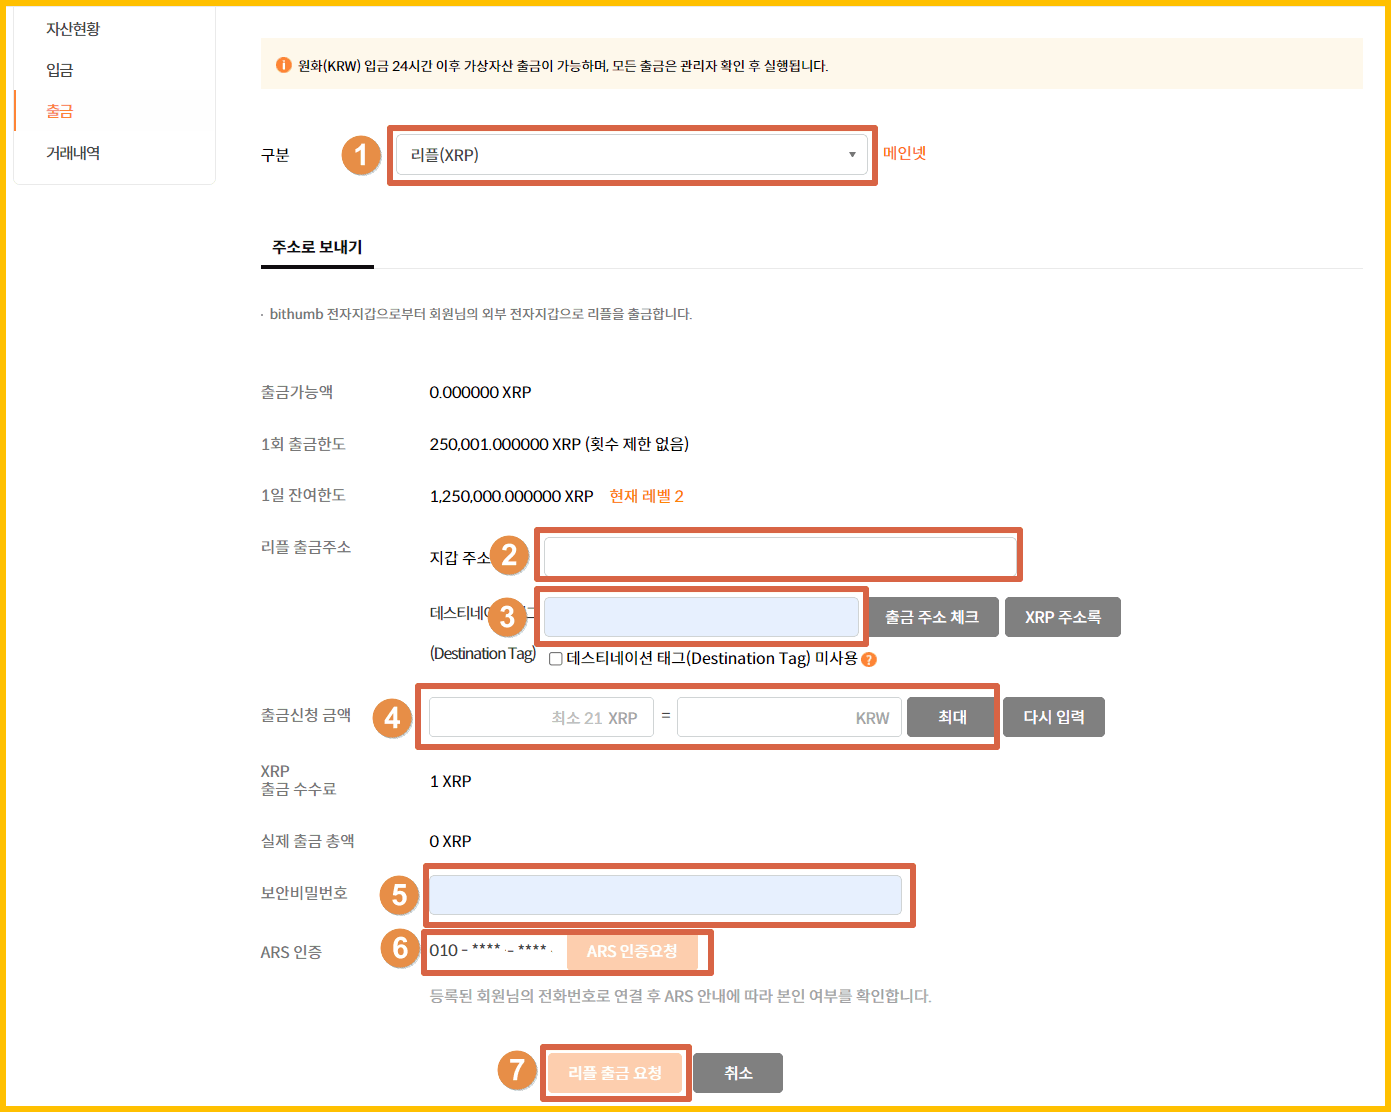Open the 리플(XRP) currency dropdown
Image resolution: width=1391 pixels, height=1112 pixels.
[x=630, y=155]
